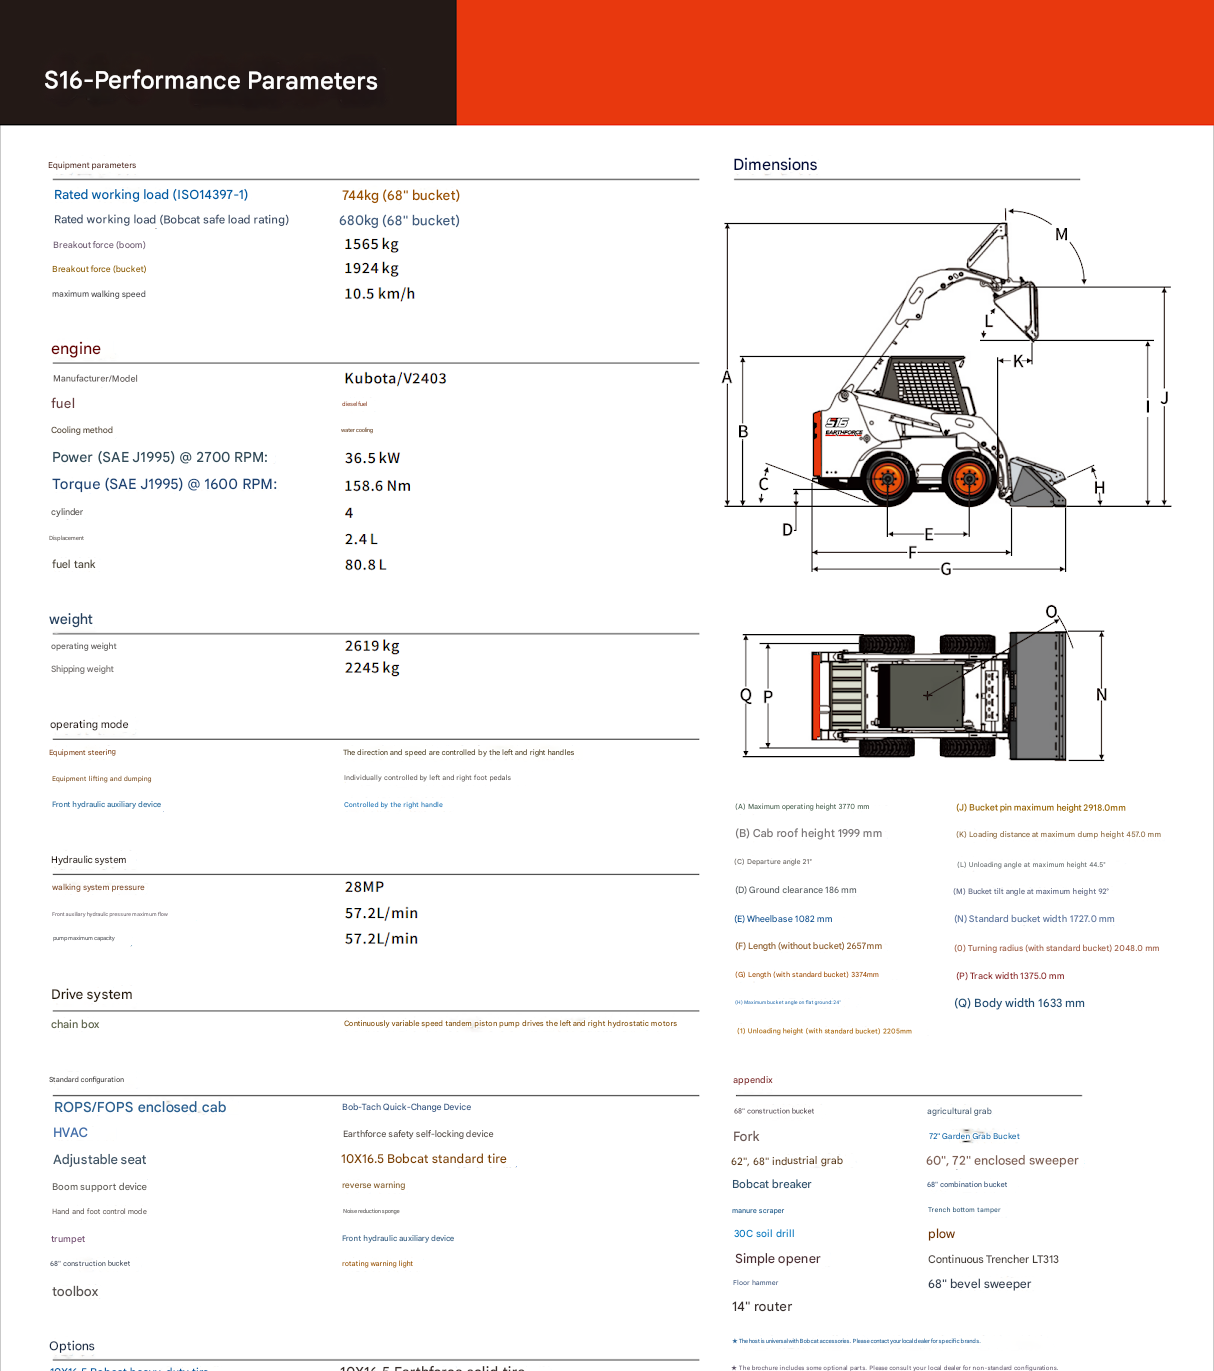Select the "30C soil drill" attachment

(764, 1234)
